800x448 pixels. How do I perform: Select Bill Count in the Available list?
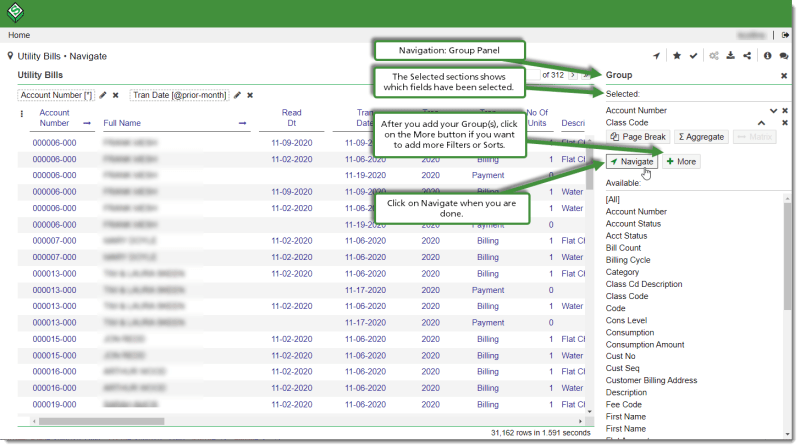coord(623,247)
